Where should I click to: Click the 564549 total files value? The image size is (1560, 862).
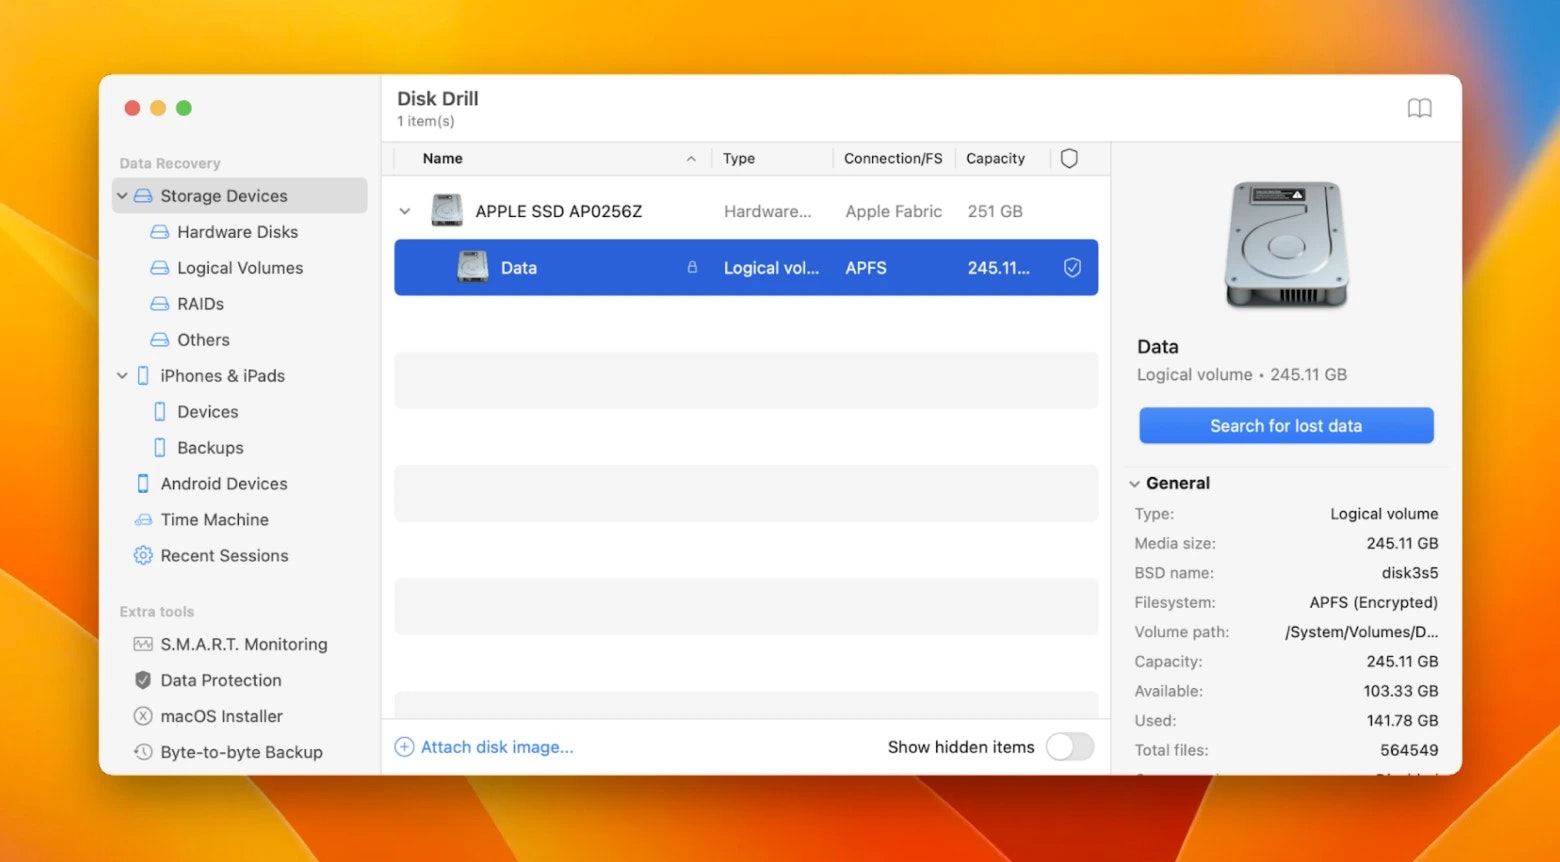[x=1409, y=750]
